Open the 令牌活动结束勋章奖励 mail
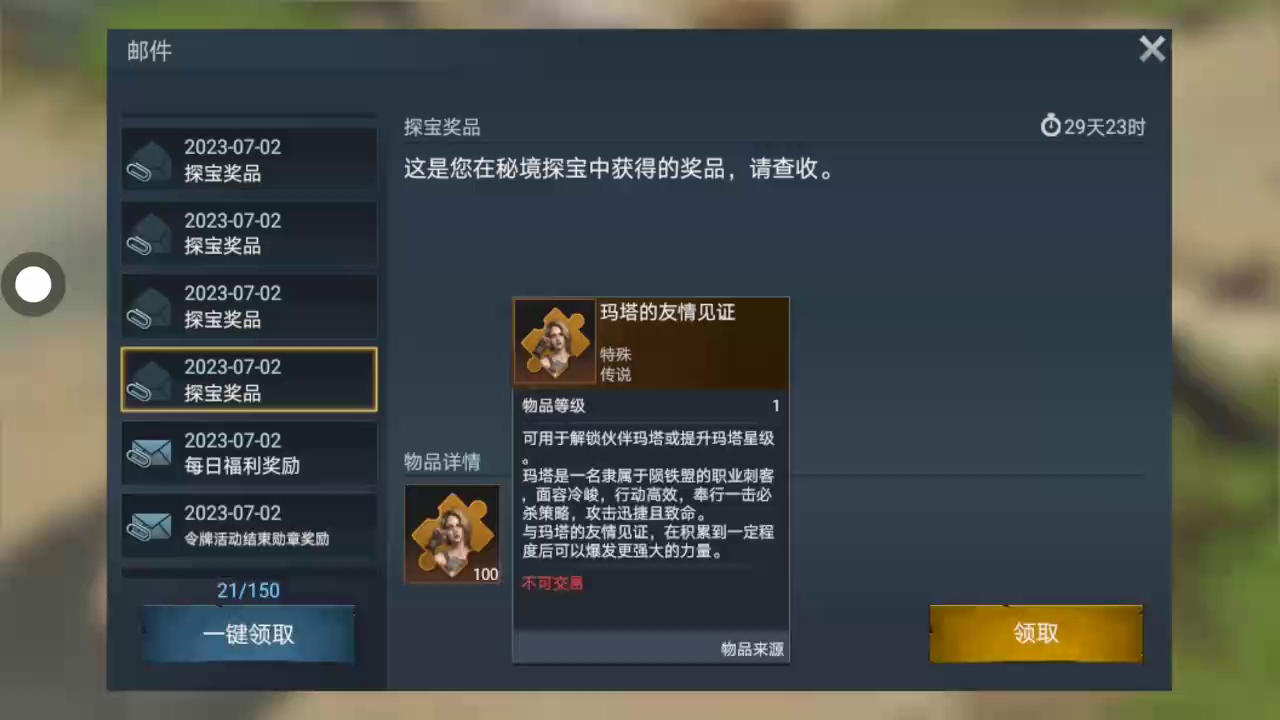 pyautogui.click(x=249, y=525)
